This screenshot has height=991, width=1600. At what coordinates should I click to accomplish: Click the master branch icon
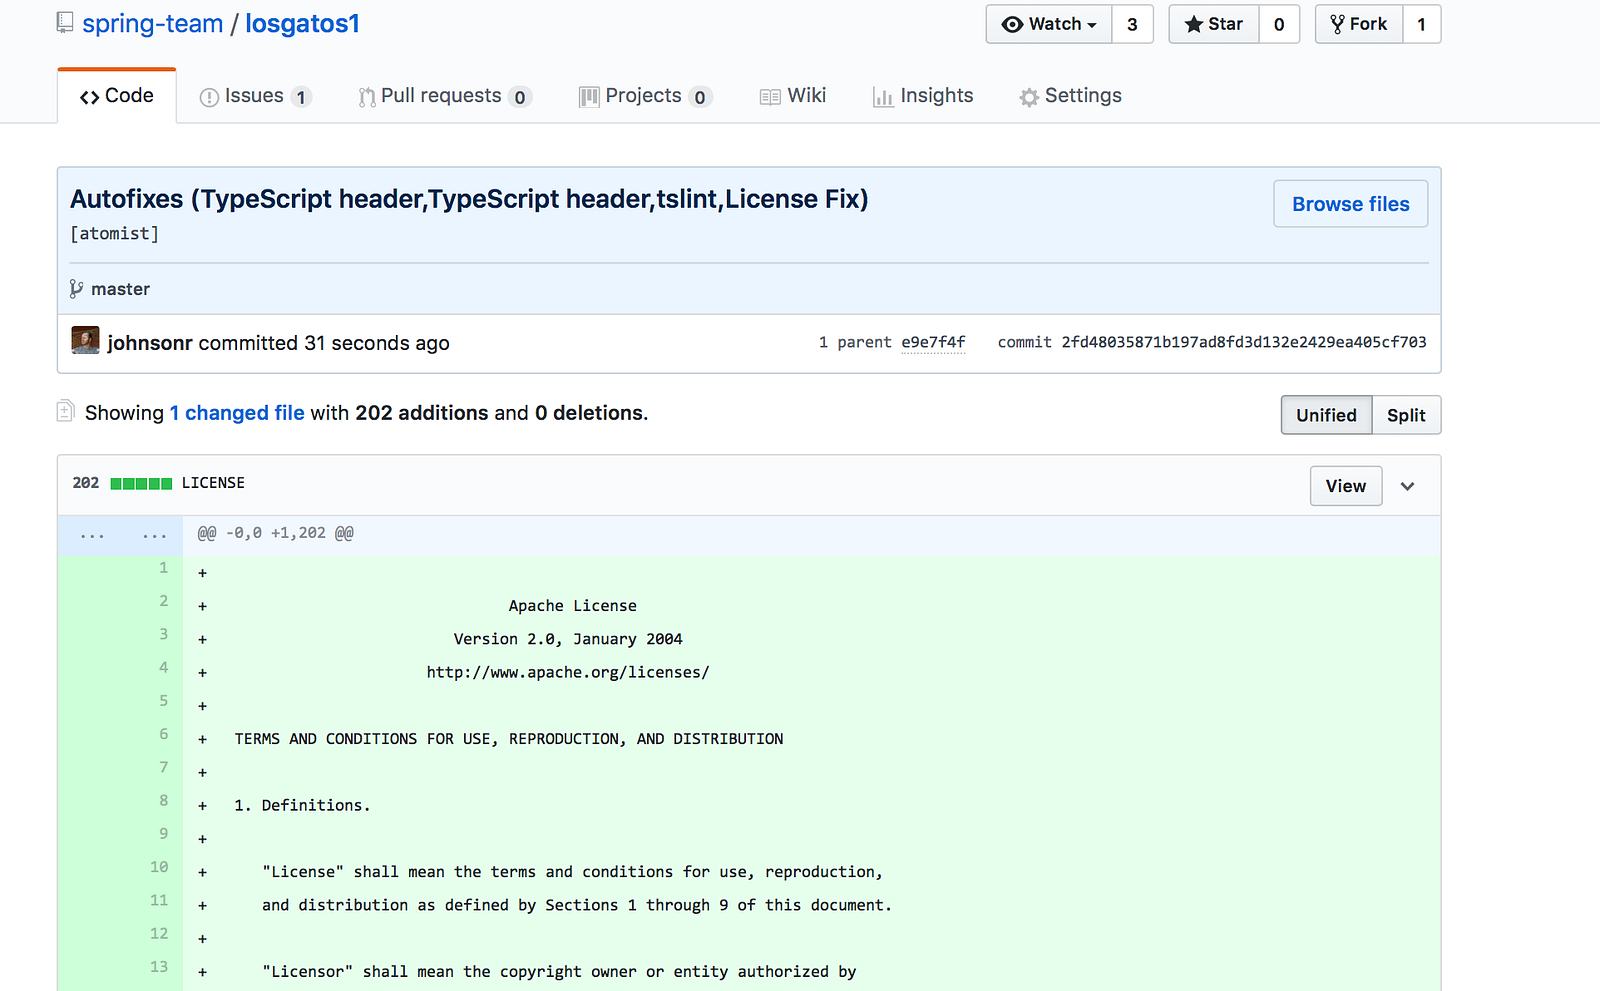click(76, 289)
